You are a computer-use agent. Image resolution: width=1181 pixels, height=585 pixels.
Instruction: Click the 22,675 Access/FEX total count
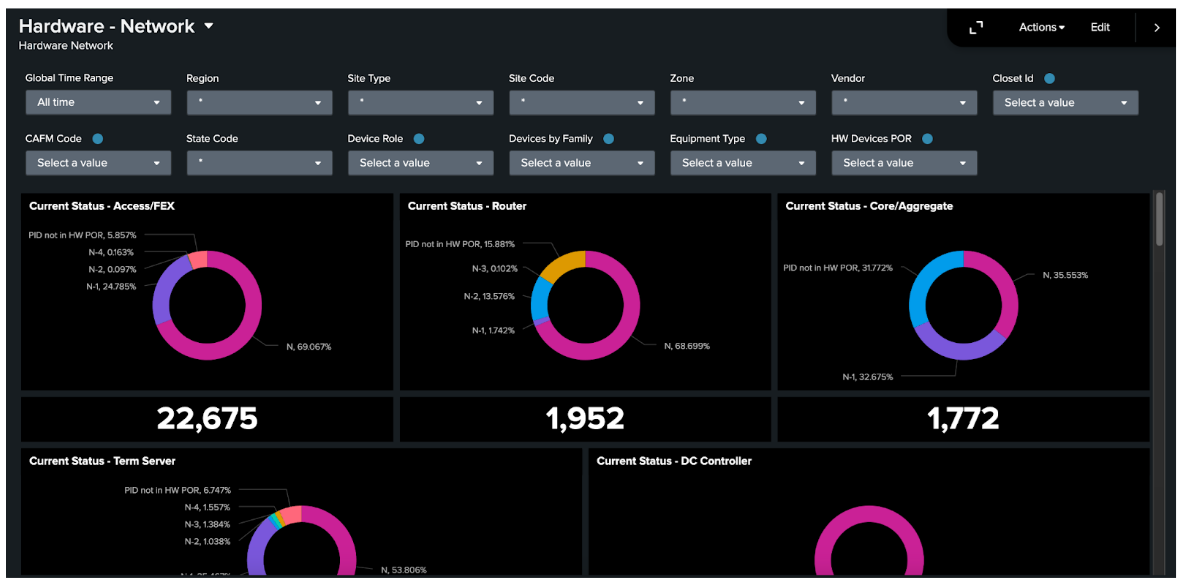206,418
